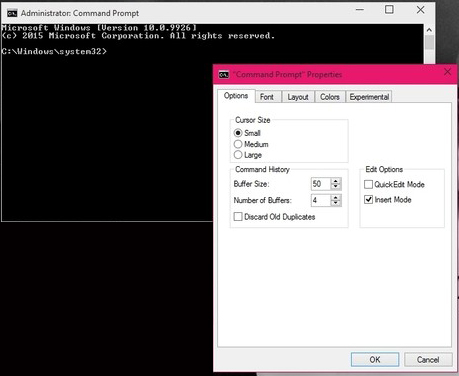Click the Microsoft Windows version text line
The width and height of the screenshot is (459, 376).
pyautogui.click(x=99, y=27)
